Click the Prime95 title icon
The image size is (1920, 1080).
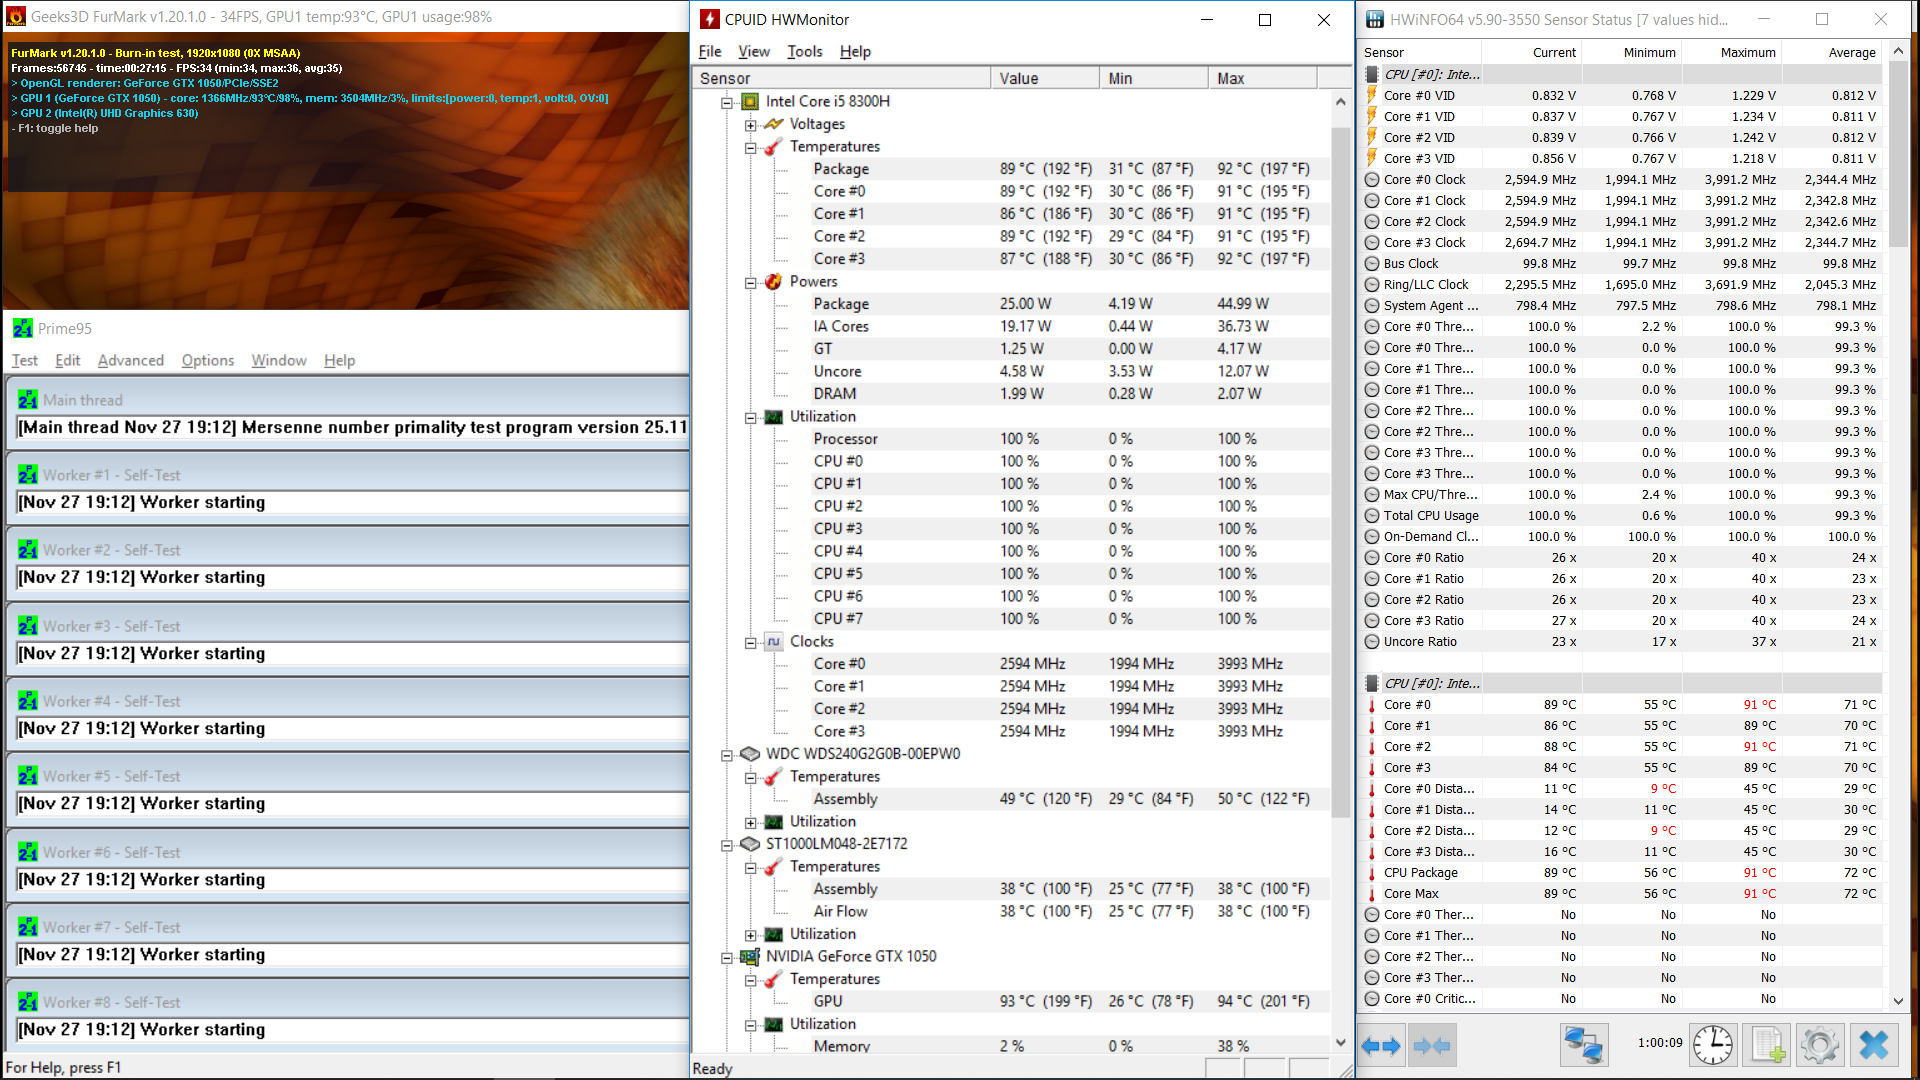pos(23,328)
